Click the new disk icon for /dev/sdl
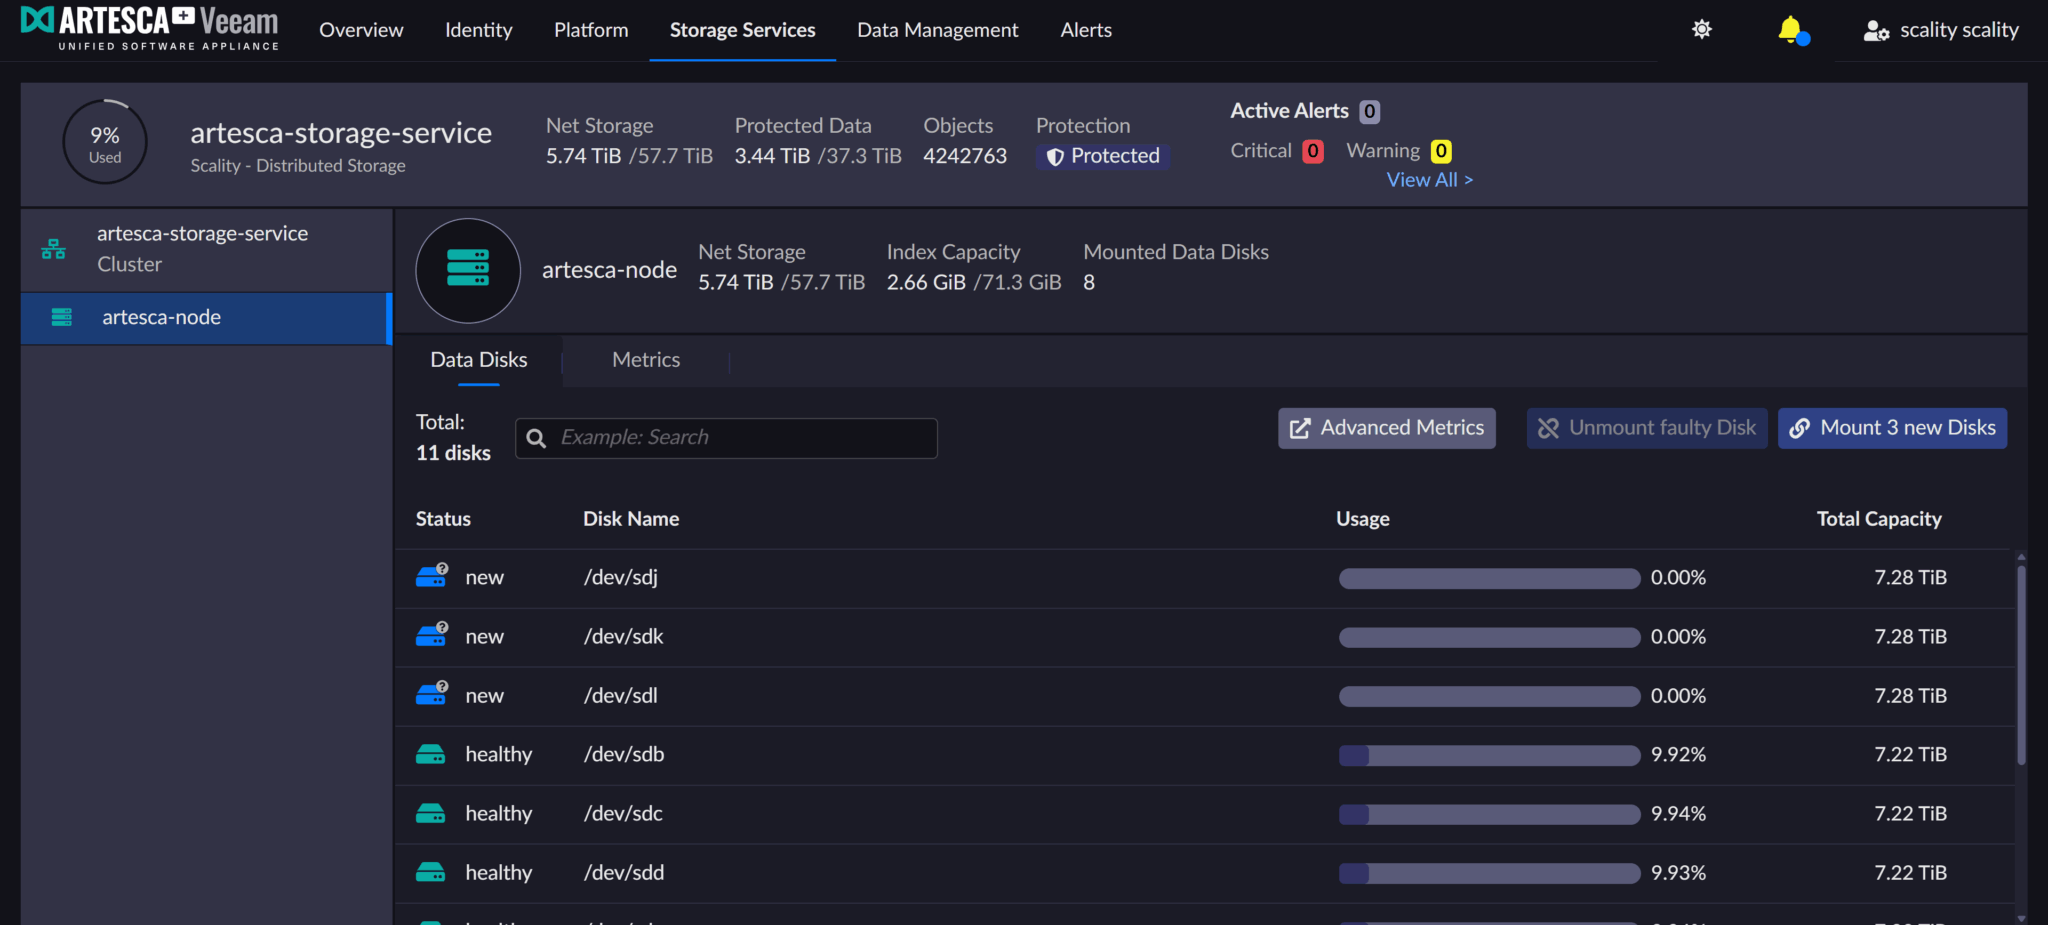The image size is (2048, 925). point(431,695)
